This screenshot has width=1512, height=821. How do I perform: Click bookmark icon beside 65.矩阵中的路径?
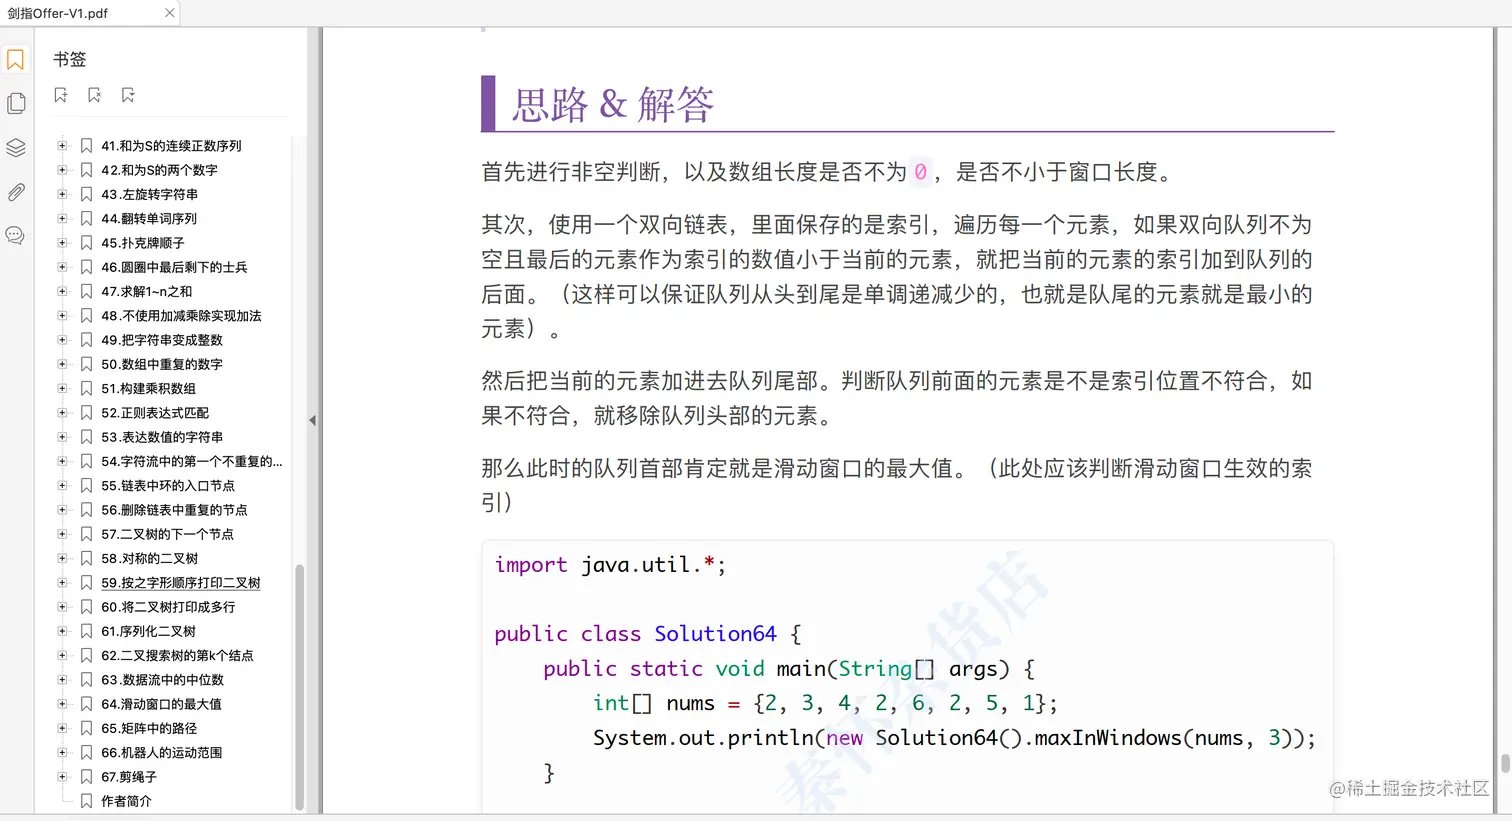86,728
